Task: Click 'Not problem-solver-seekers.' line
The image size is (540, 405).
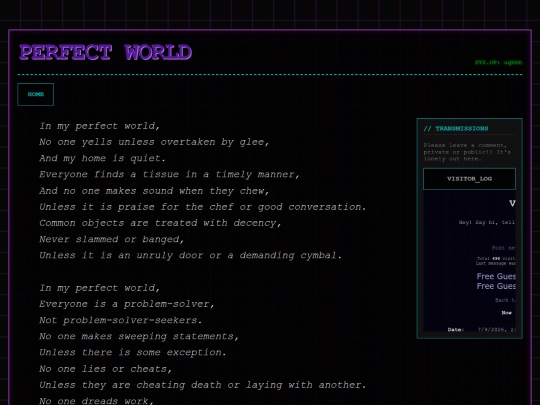Action: pos(121,320)
